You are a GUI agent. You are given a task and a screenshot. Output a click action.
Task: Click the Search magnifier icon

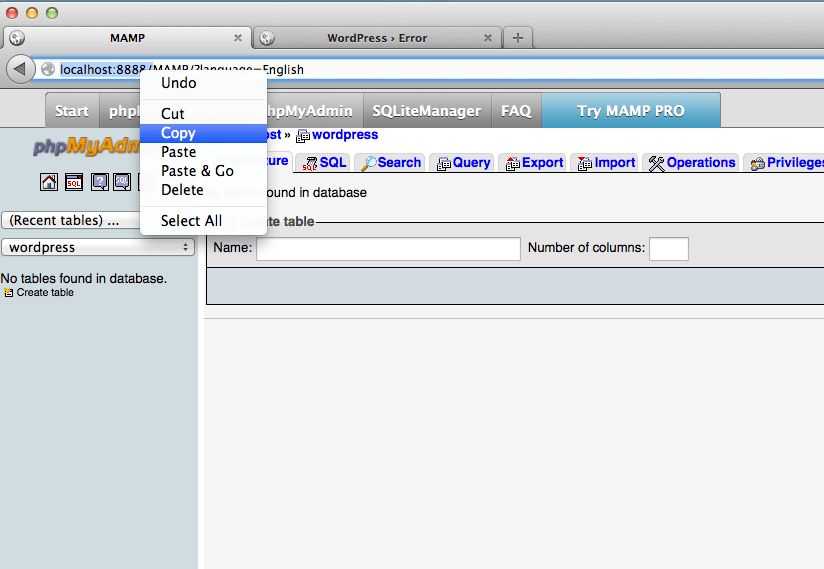click(369, 163)
